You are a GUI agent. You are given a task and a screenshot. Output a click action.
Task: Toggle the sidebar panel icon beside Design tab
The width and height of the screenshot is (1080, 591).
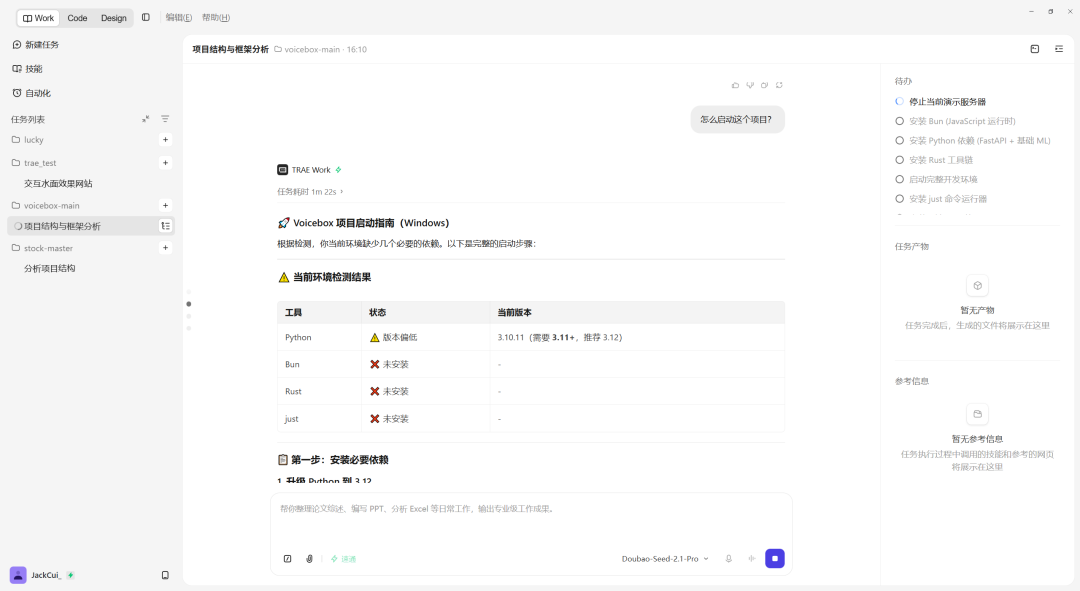146,17
